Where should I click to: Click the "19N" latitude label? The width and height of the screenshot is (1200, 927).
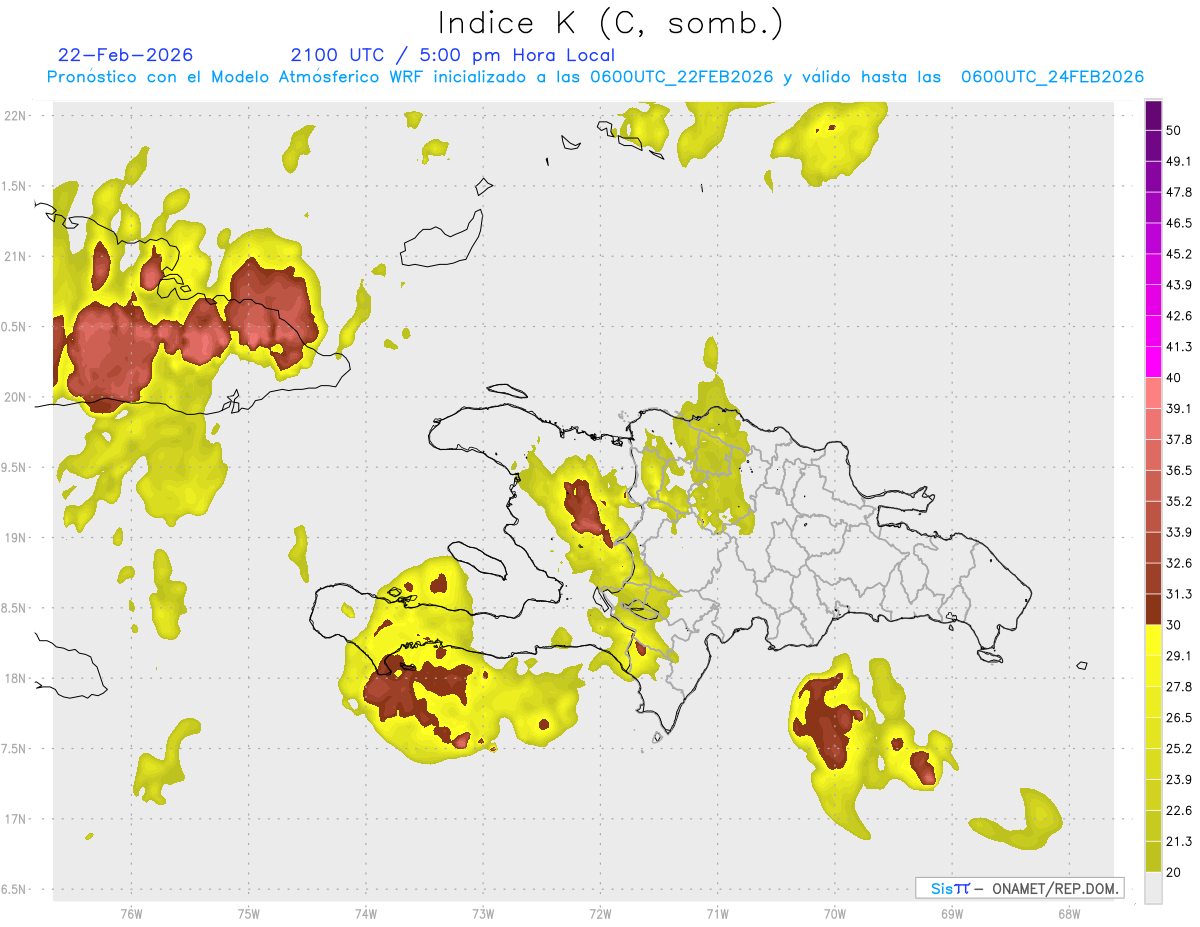pyautogui.click(x=15, y=537)
